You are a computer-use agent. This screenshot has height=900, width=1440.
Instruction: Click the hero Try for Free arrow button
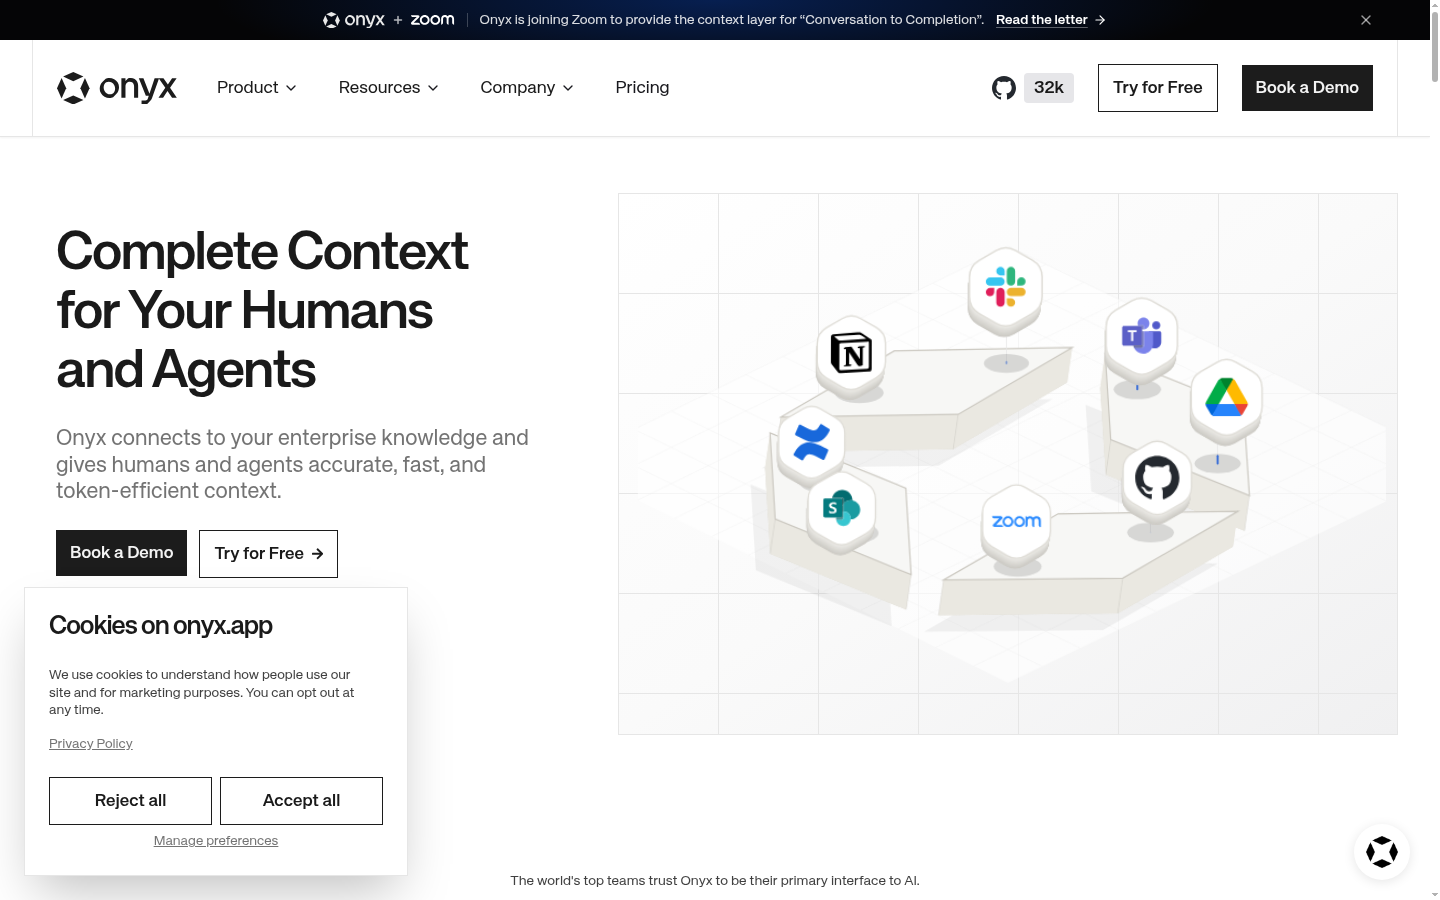(x=268, y=554)
